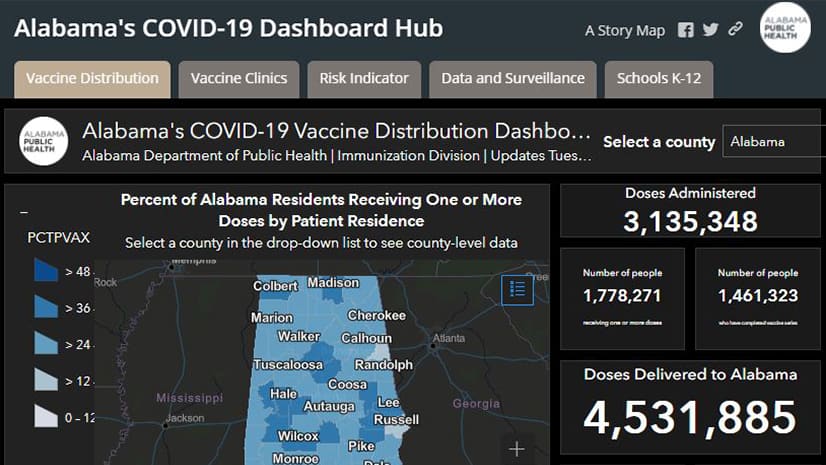Viewport: 826px width, 465px height.
Task: Click the > 48 legend color swatch
Action: click(46, 270)
